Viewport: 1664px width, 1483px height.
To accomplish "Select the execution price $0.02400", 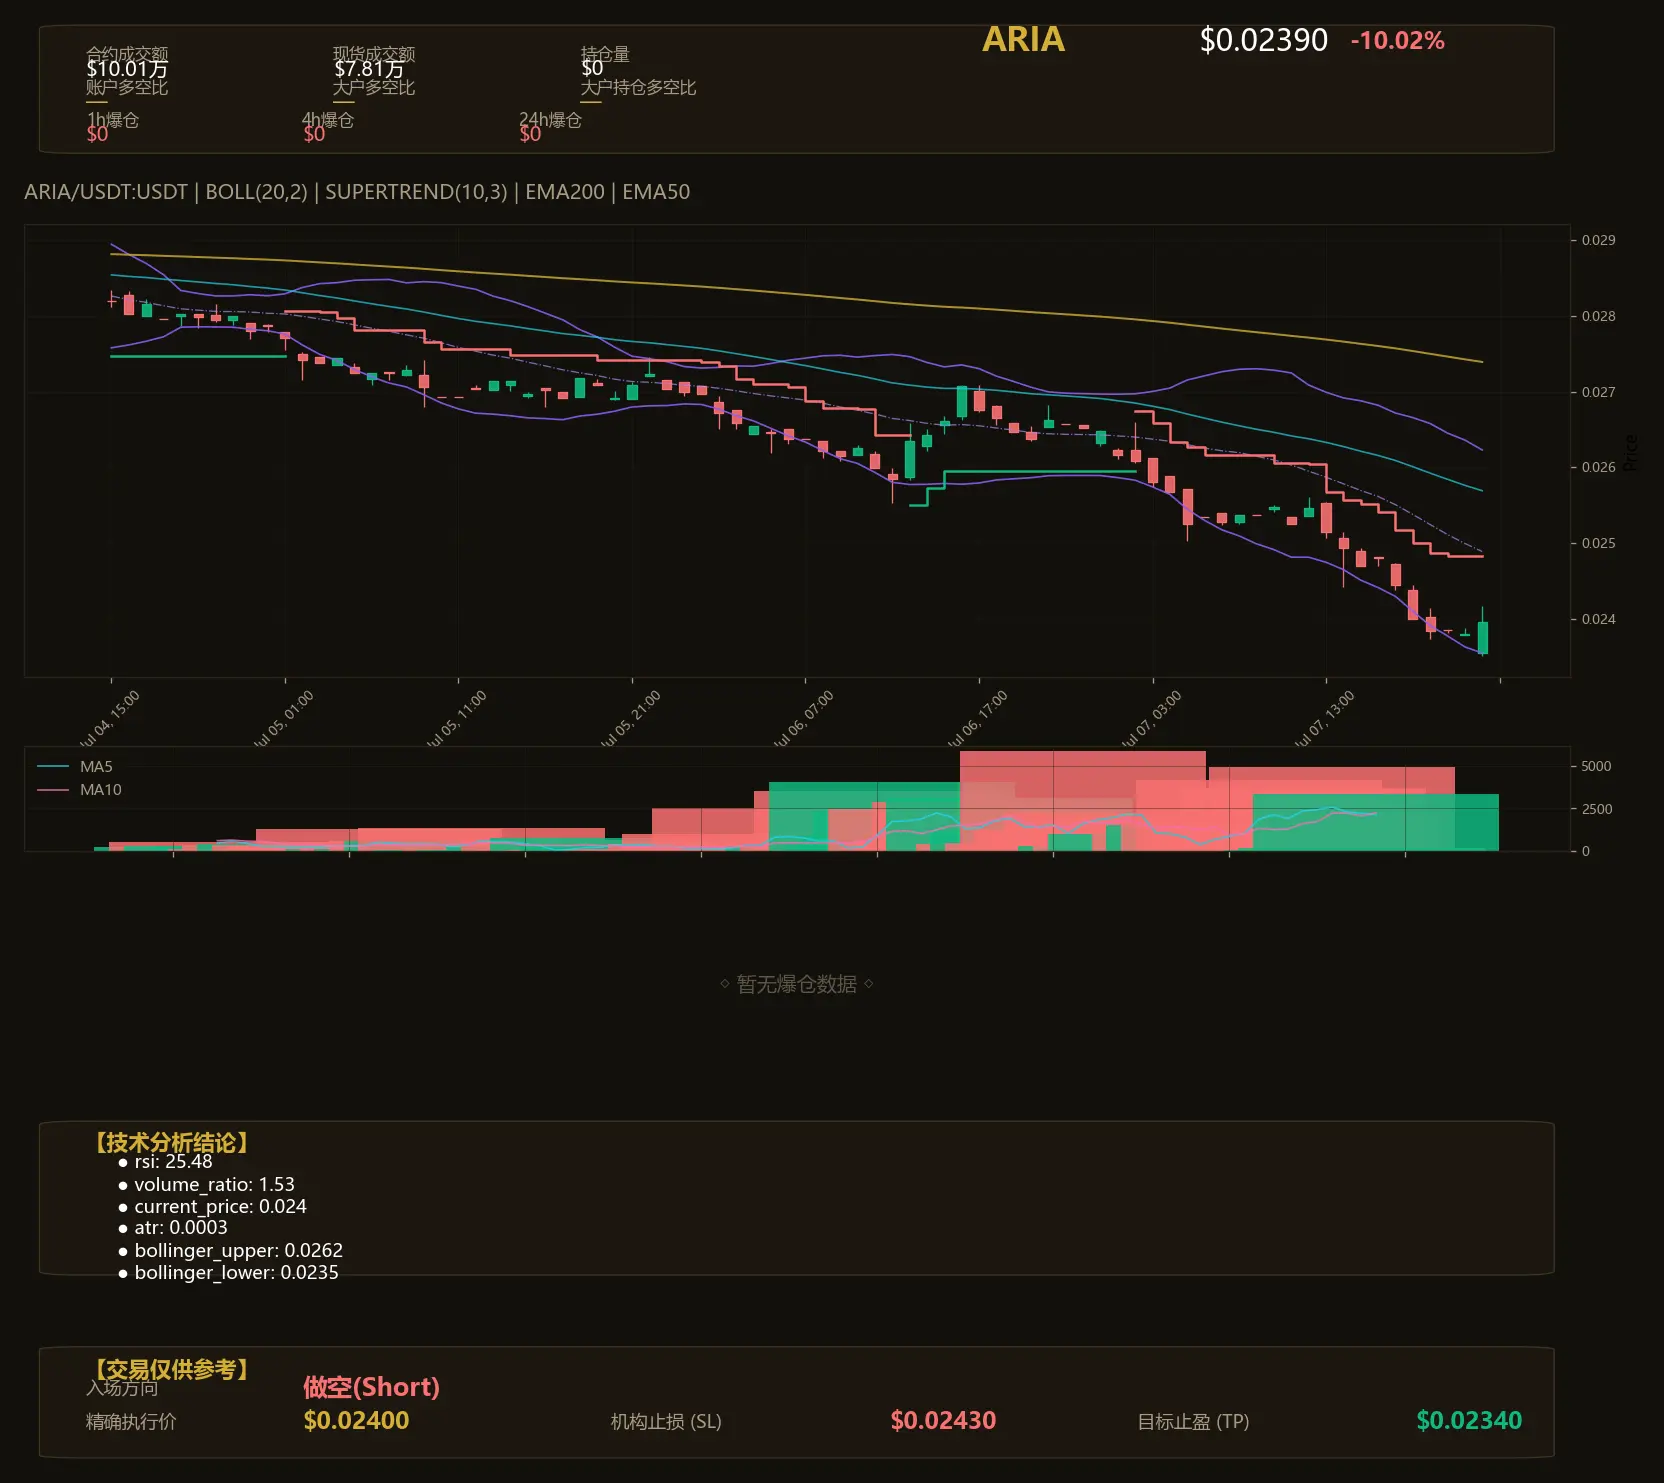I will click(x=356, y=1421).
